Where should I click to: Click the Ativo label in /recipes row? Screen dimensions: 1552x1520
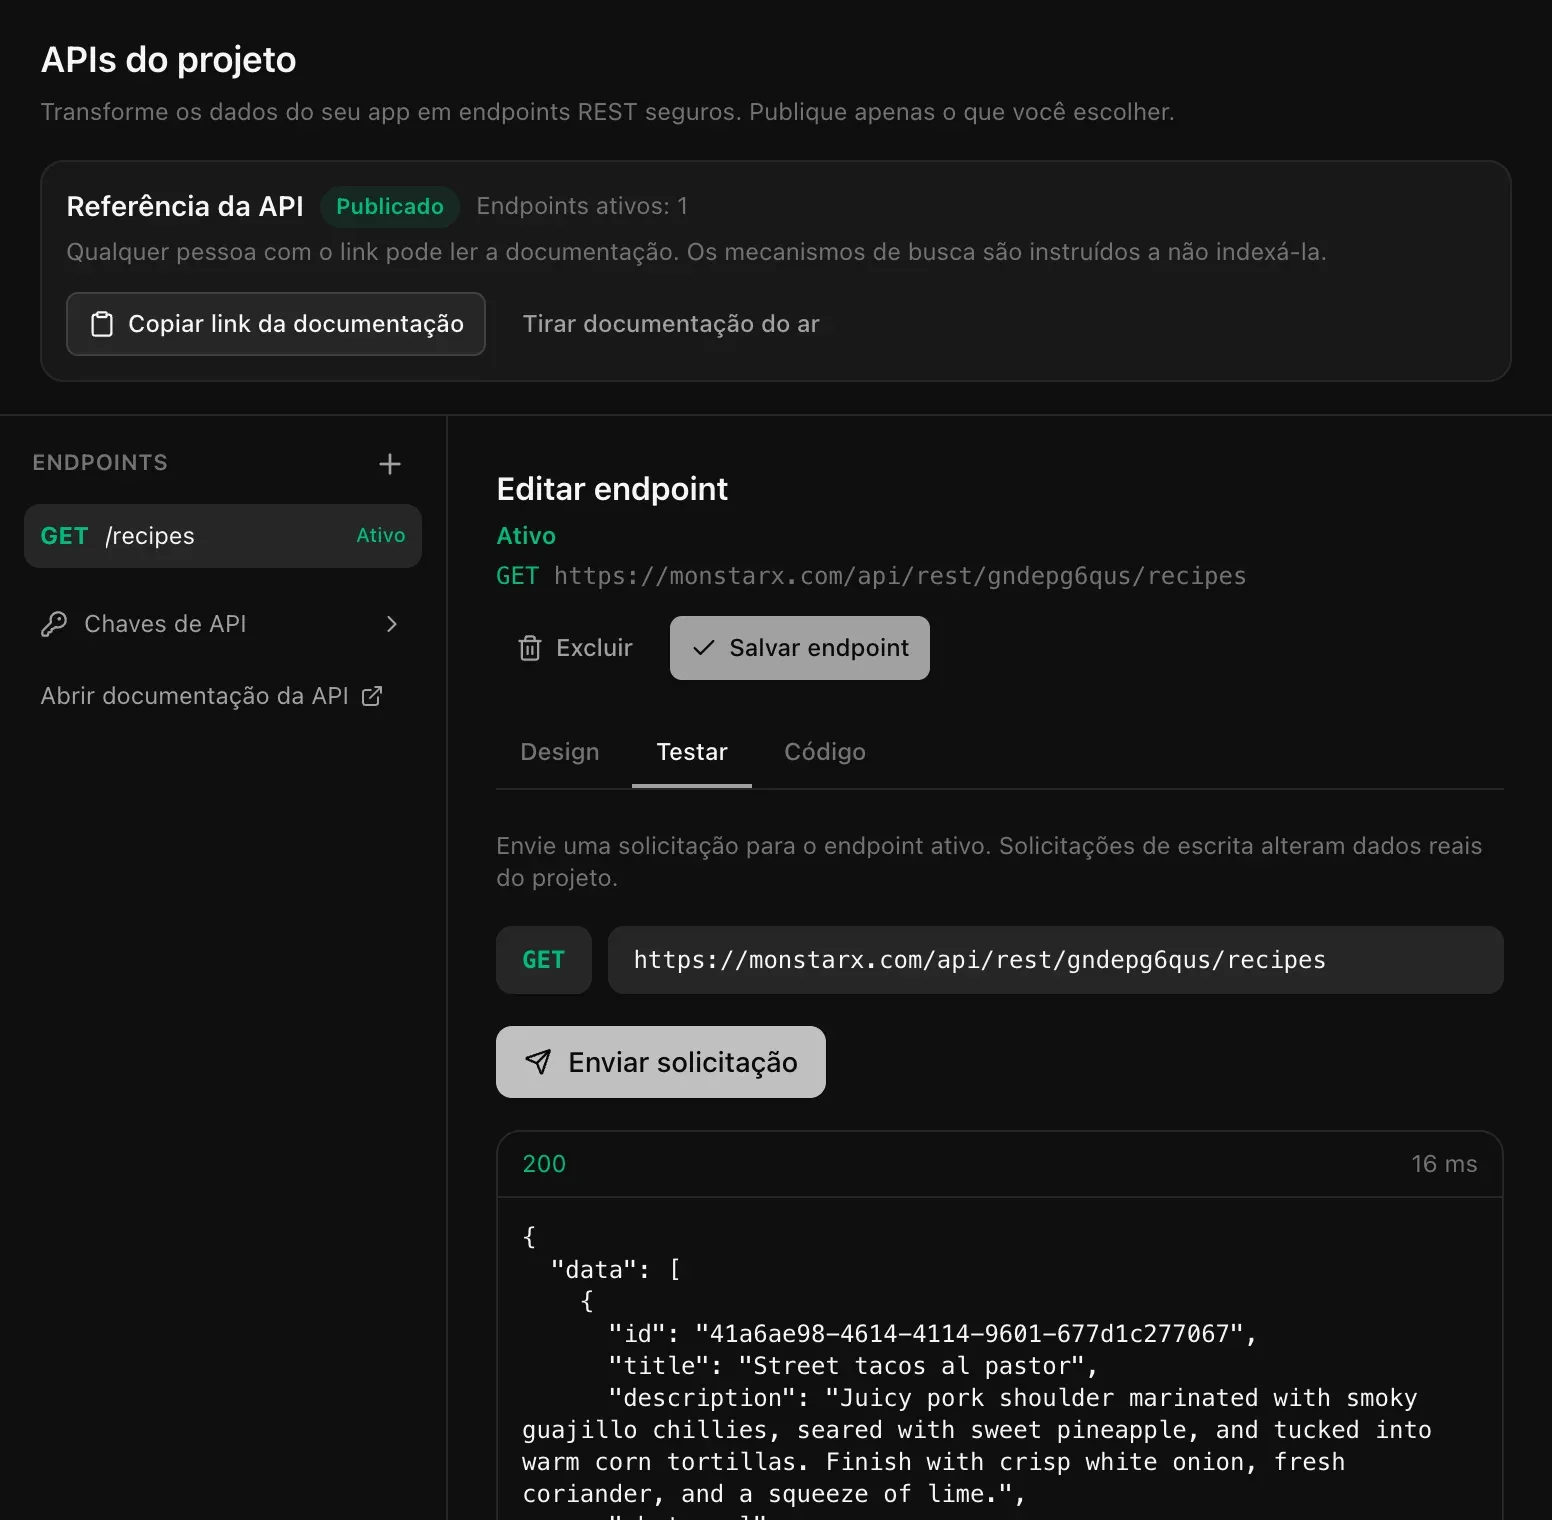point(381,536)
